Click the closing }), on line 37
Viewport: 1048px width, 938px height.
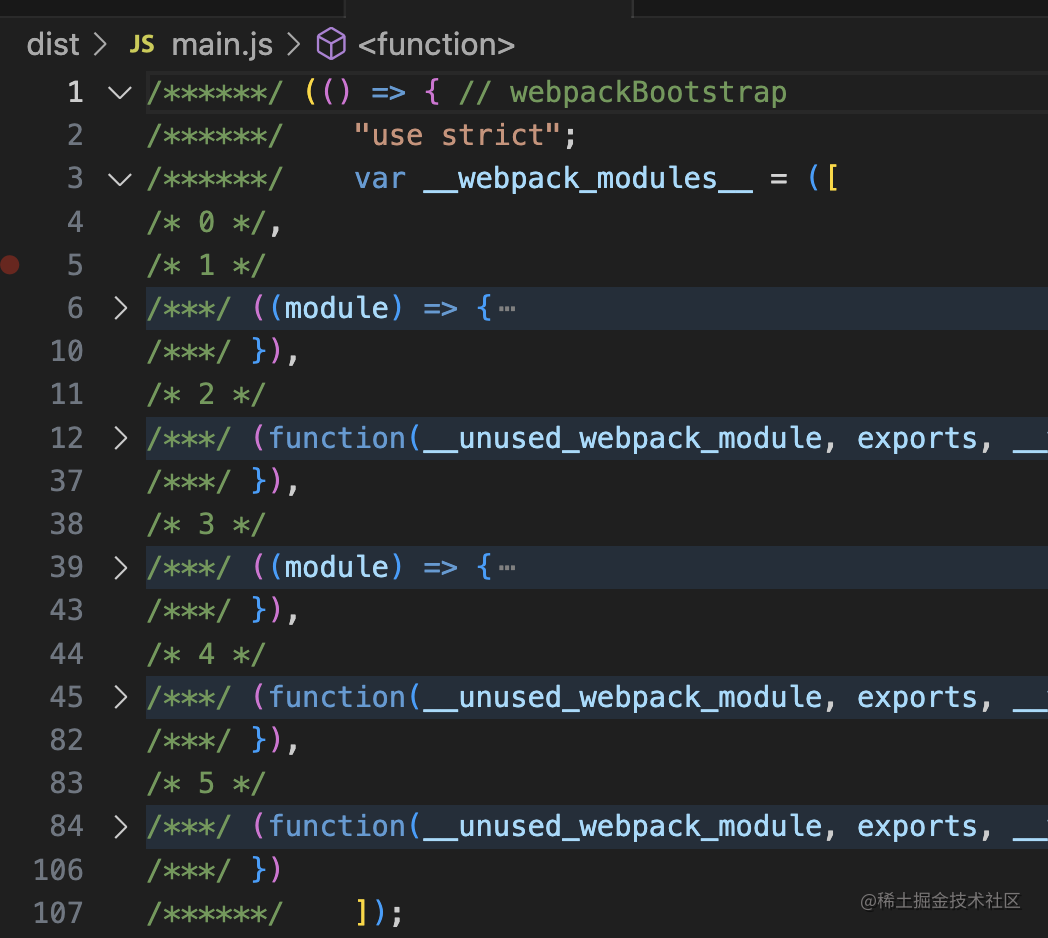coord(275,481)
